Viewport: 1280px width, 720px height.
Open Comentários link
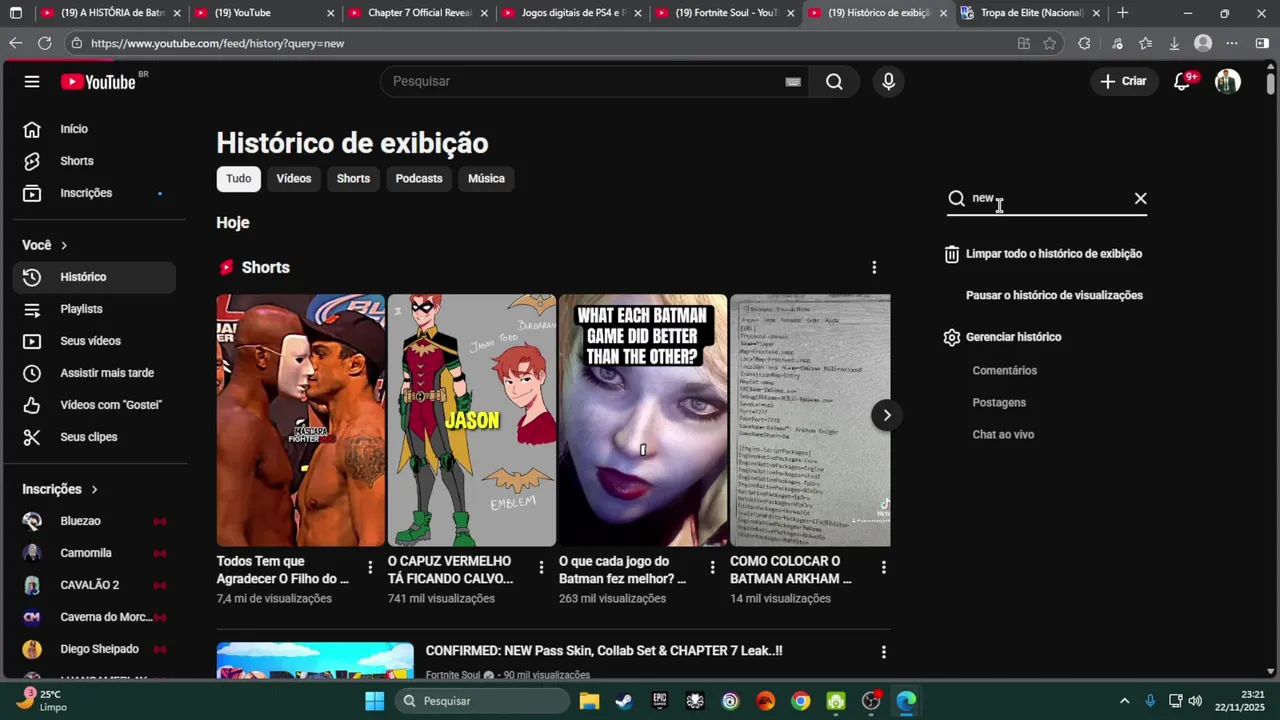click(1004, 371)
